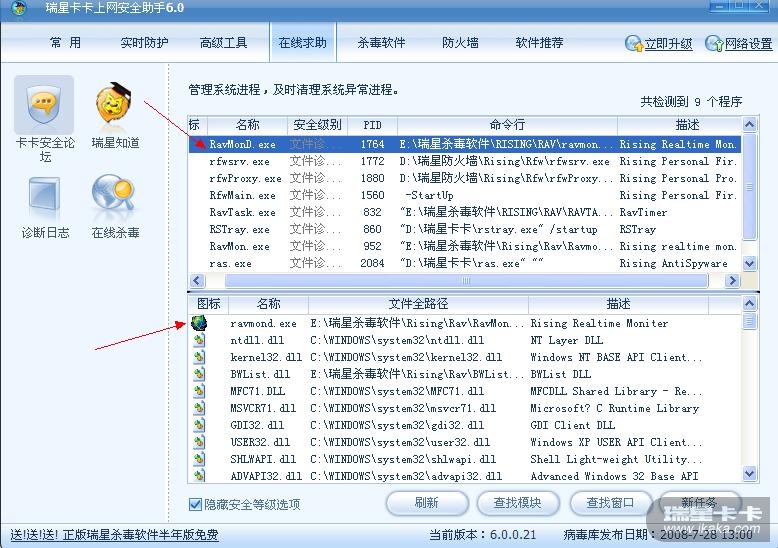The width and height of the screenshot is (778, 548).
Task: Select the MFC71.DLL module name
Action: coord(258,391)
